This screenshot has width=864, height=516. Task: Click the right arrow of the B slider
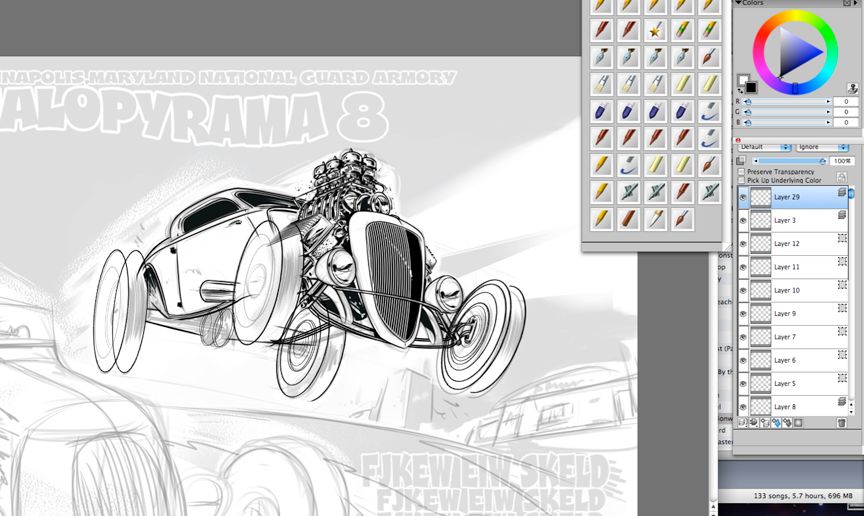828,122
